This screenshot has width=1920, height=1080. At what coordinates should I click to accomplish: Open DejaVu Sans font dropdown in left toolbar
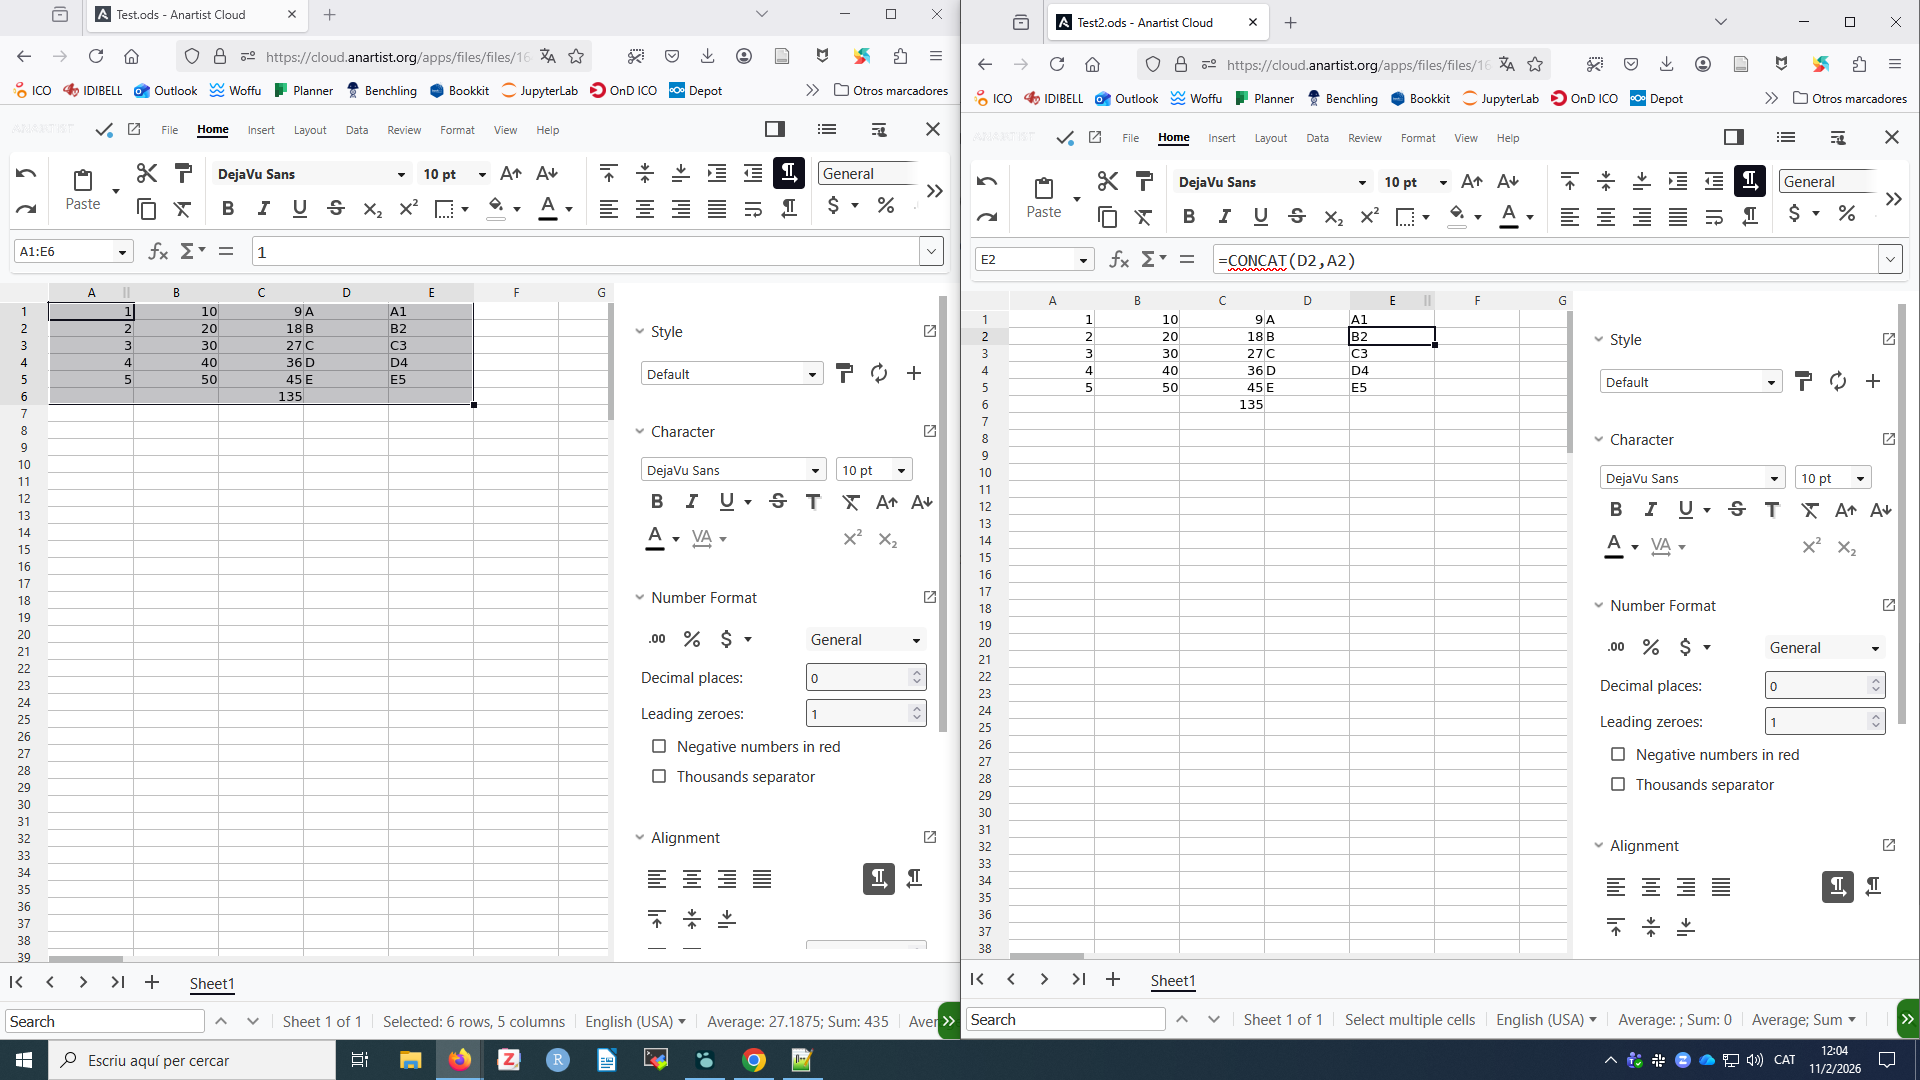401,174
